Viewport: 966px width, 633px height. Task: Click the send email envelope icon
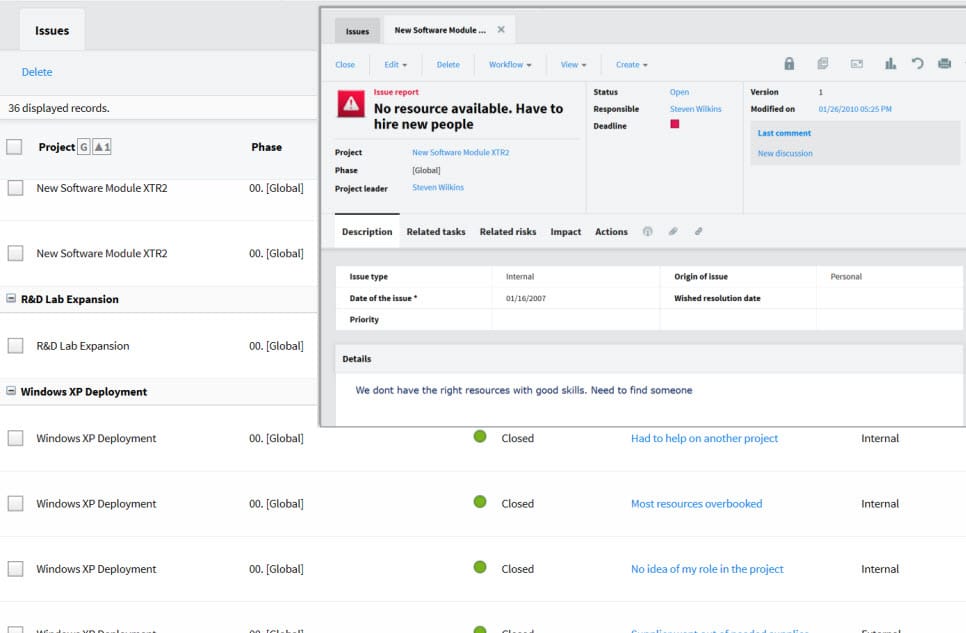click(x=857, y=64)
